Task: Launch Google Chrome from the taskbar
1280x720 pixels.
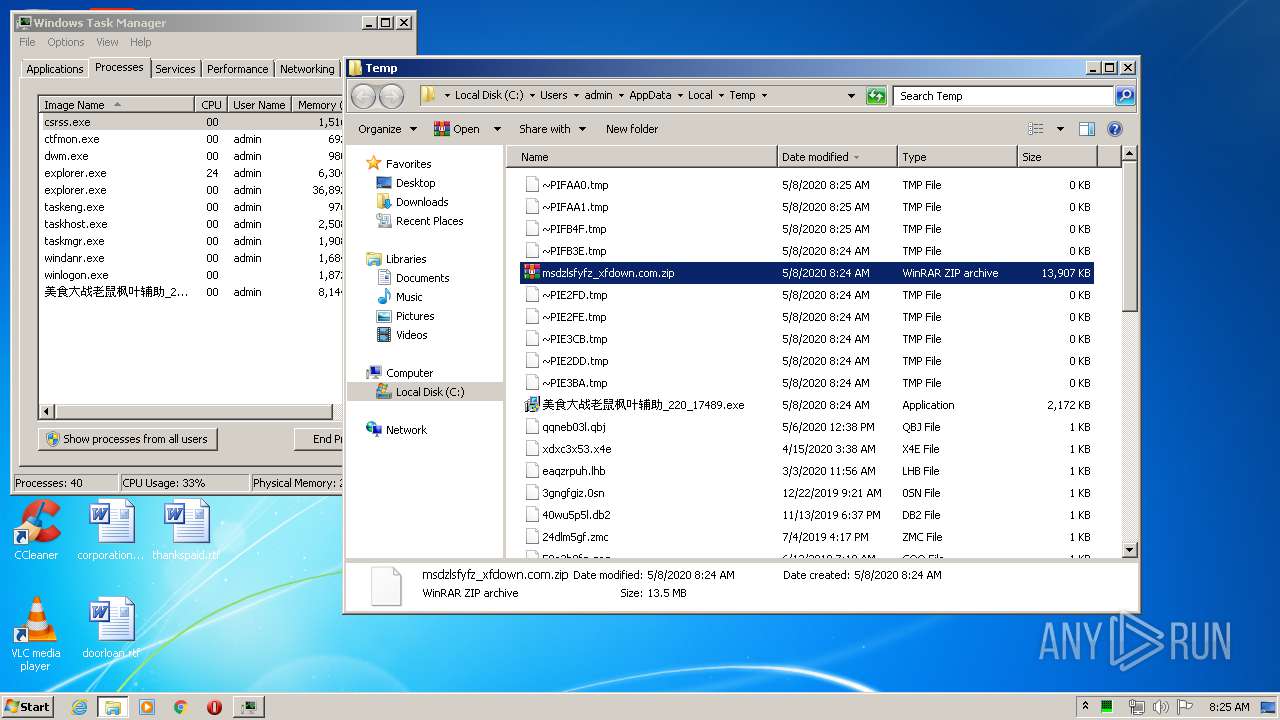Action: point(181,707)
